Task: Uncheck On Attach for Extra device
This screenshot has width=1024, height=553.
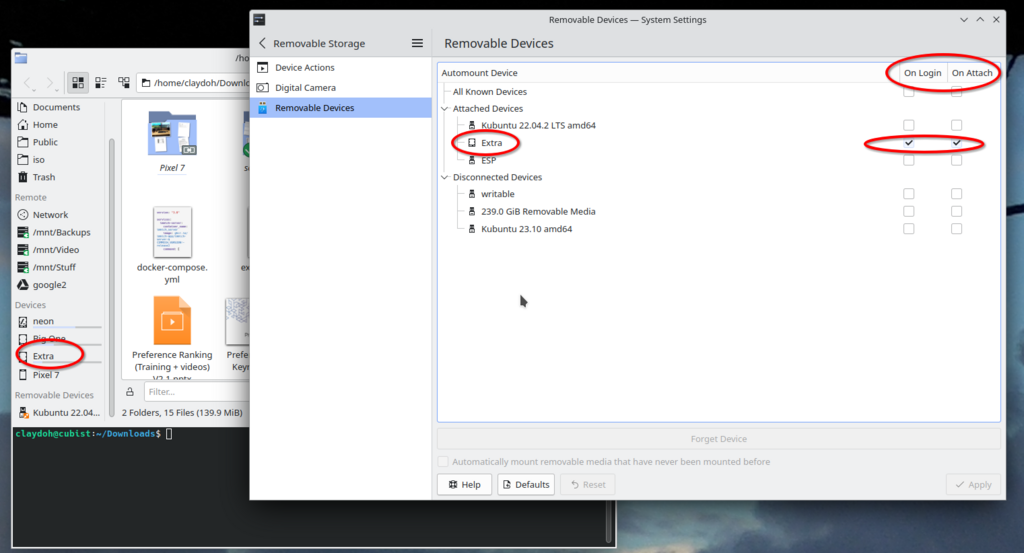Action: 956,143
